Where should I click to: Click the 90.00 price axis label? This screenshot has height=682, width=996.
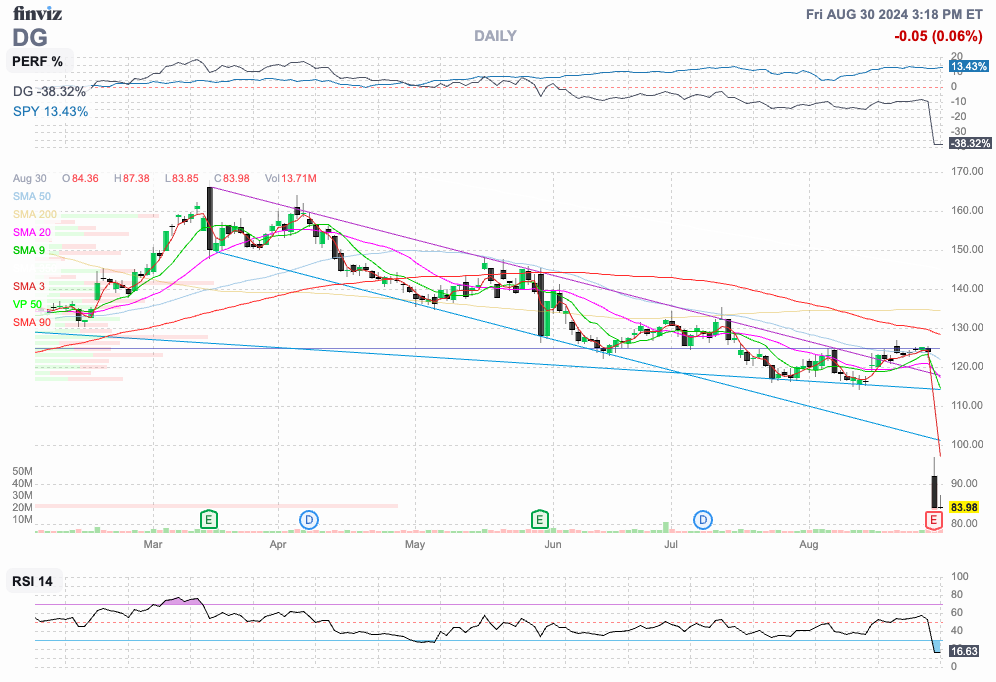[x=965, y=484]
